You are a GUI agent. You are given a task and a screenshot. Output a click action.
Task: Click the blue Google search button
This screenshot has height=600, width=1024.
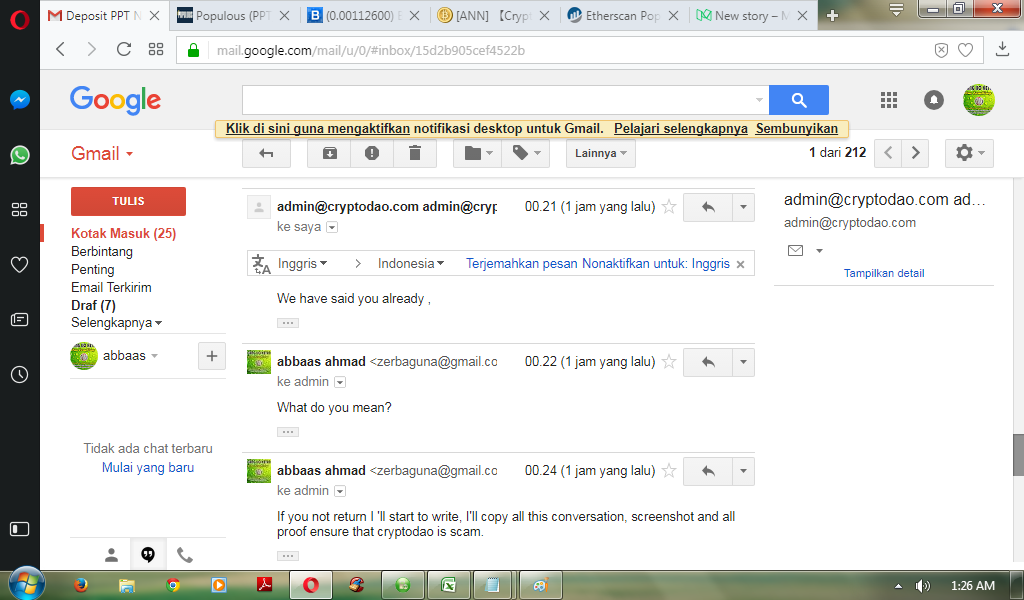799,100
